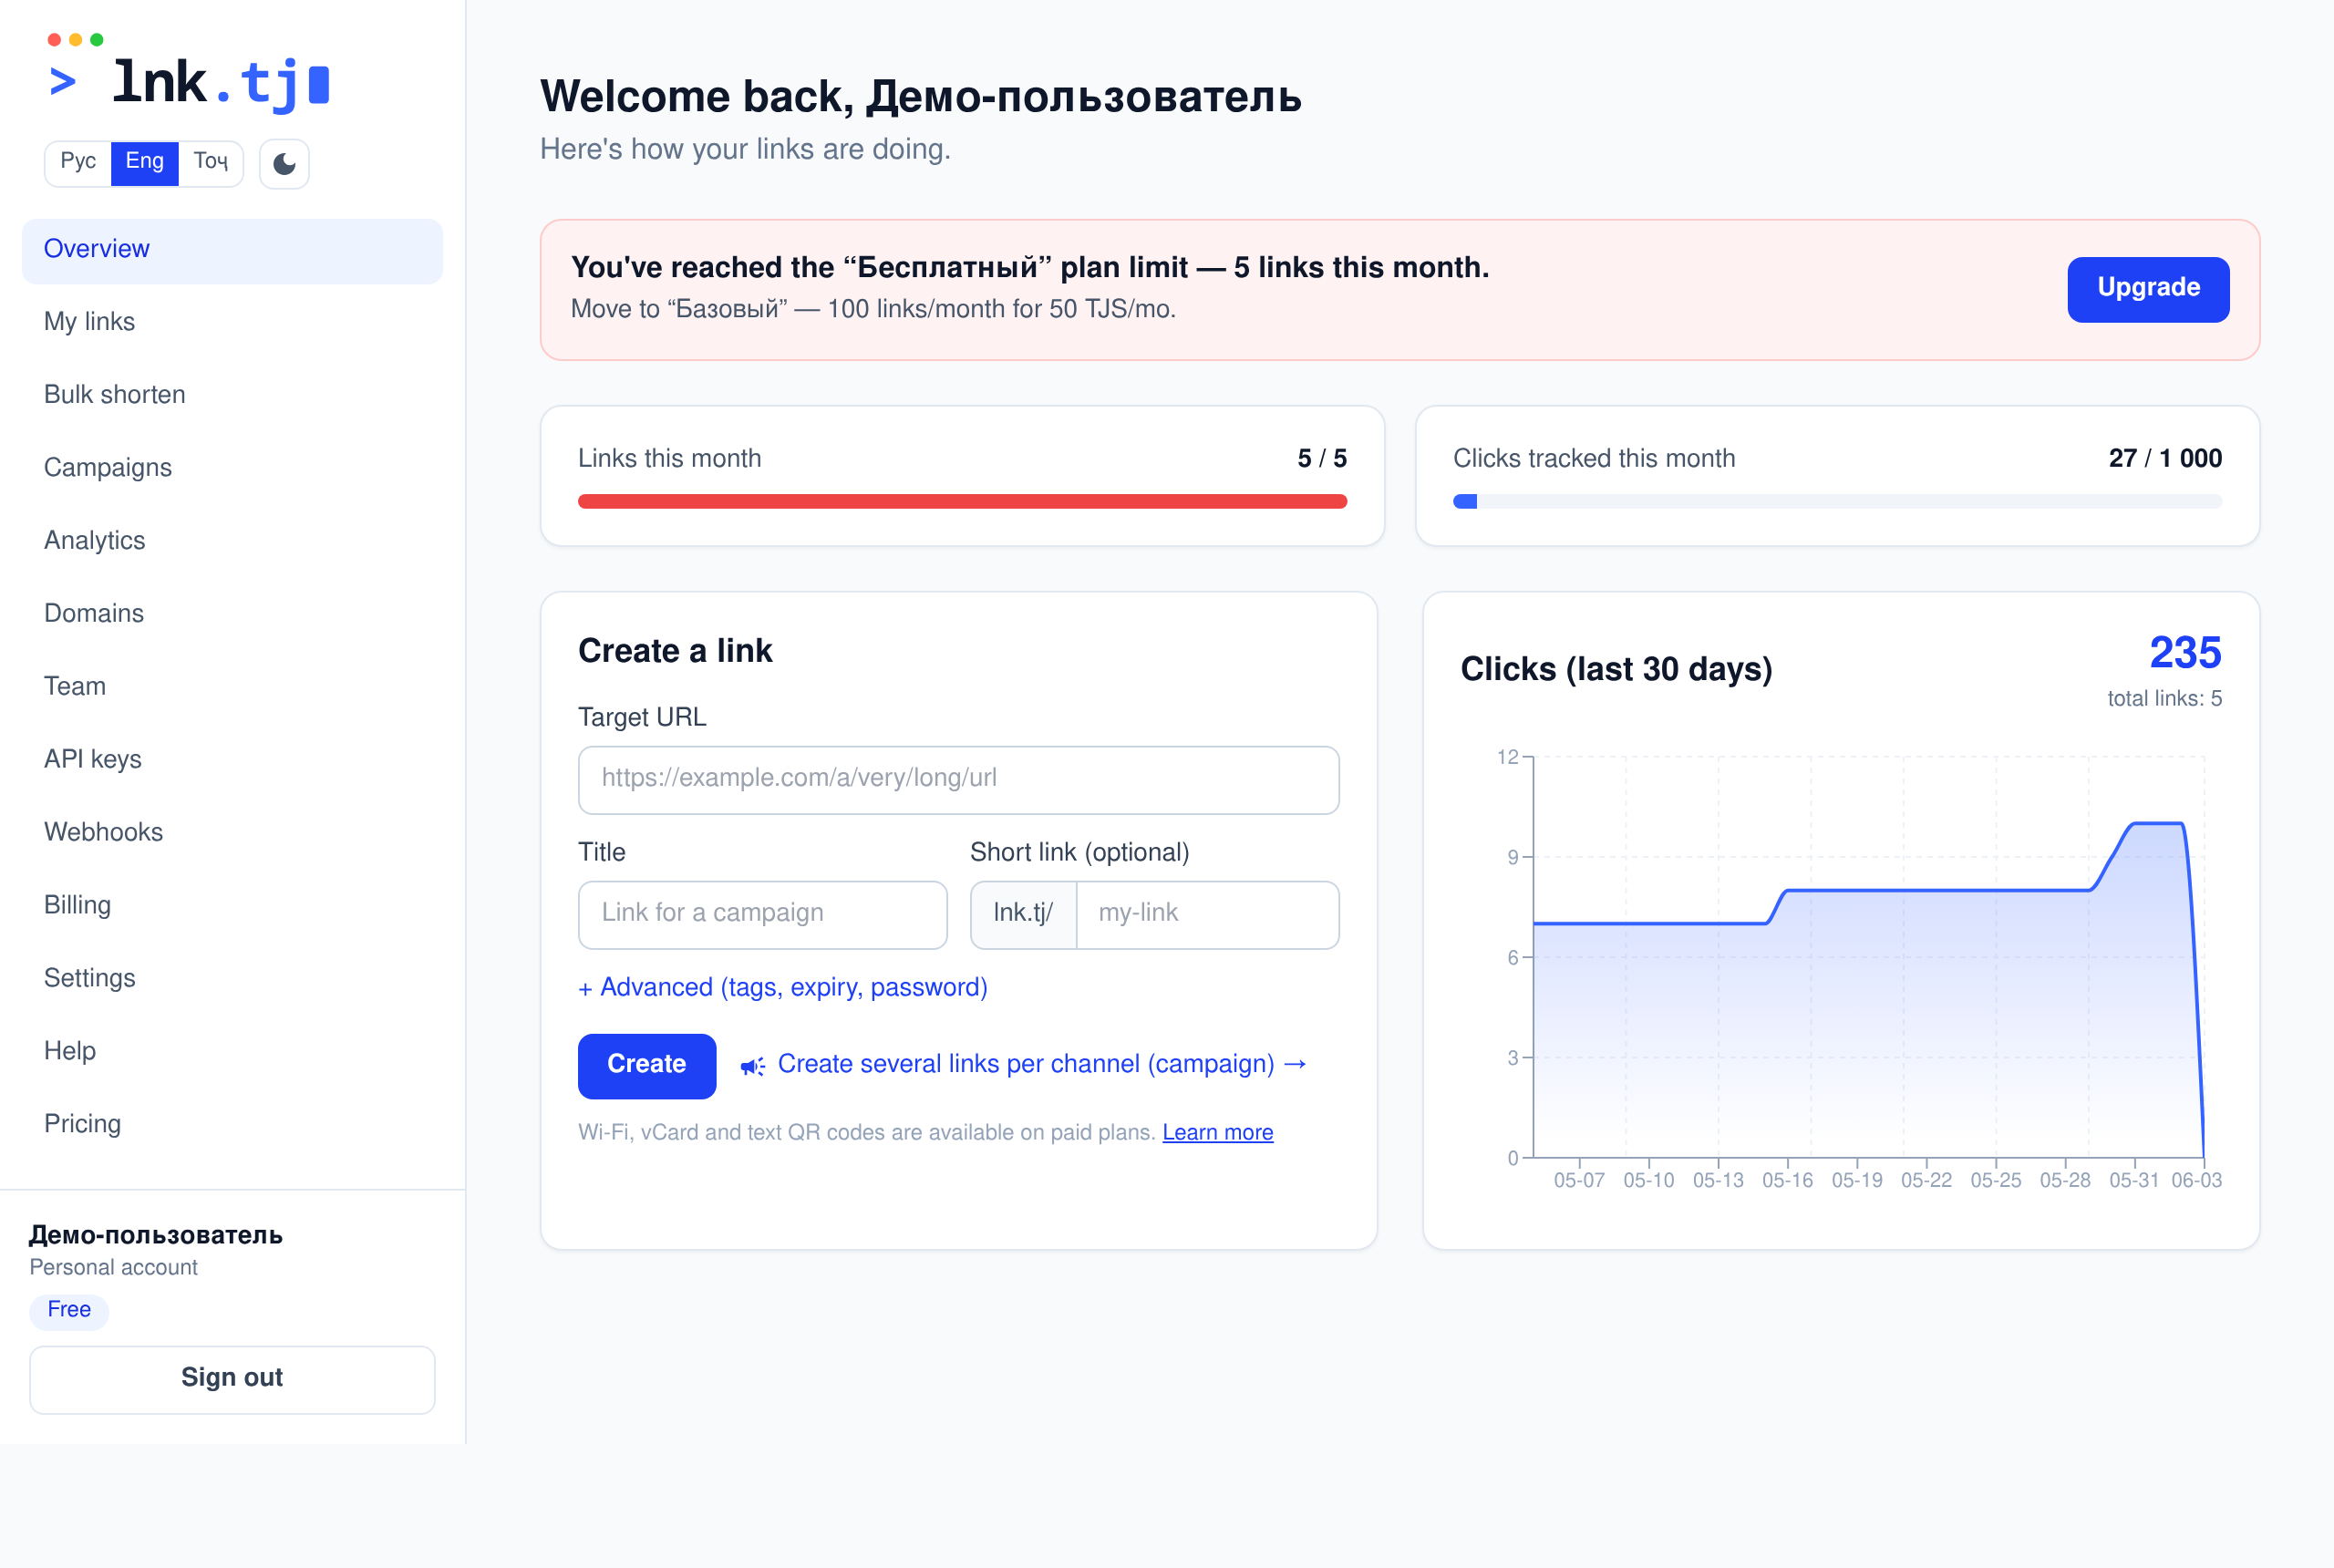Click the 27 / 1 000 clicks counter
This screenshot has height=1568, width=2334.
coord(2165,459)
